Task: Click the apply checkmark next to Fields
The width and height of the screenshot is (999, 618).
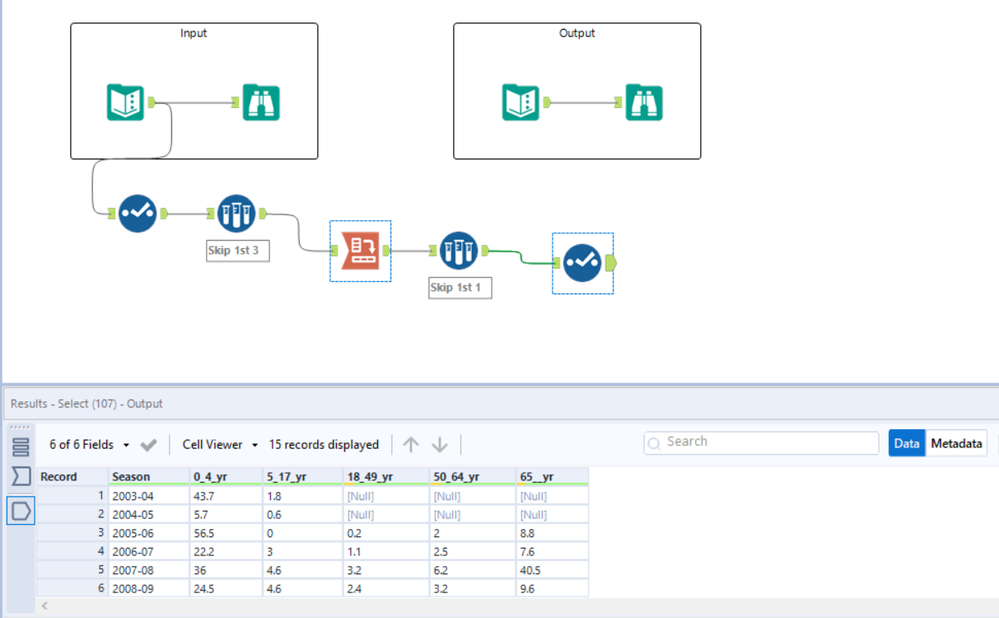Action: pyautogui.click(x=148, y=445)
